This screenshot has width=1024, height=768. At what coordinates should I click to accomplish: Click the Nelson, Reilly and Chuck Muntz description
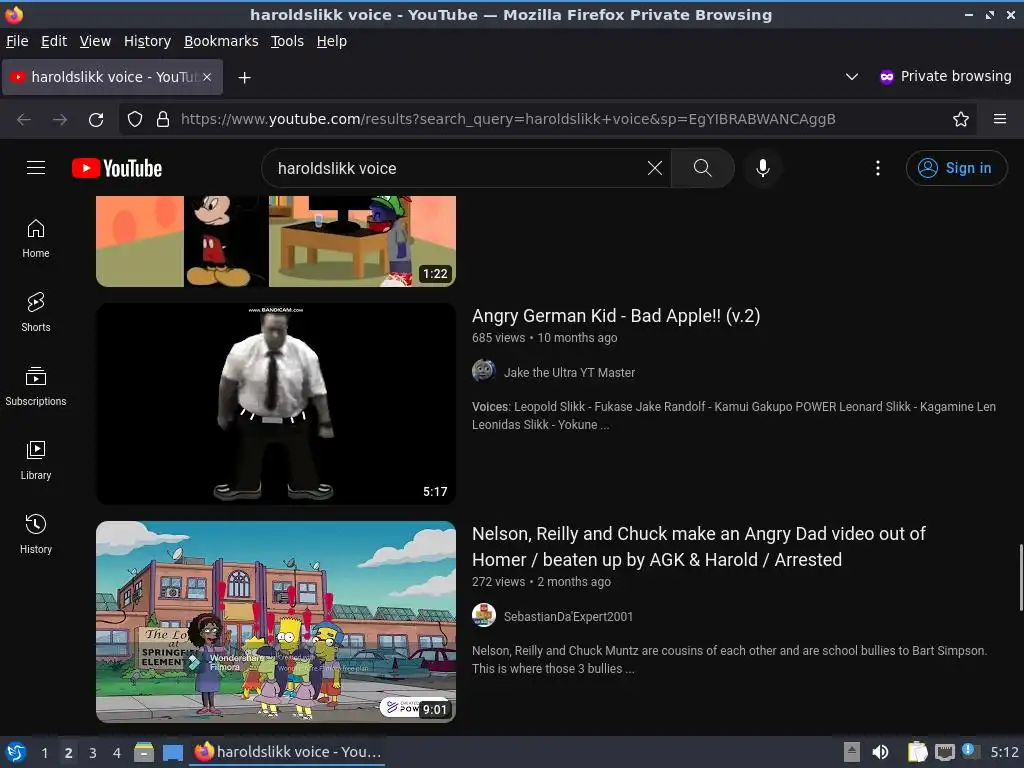729,660
